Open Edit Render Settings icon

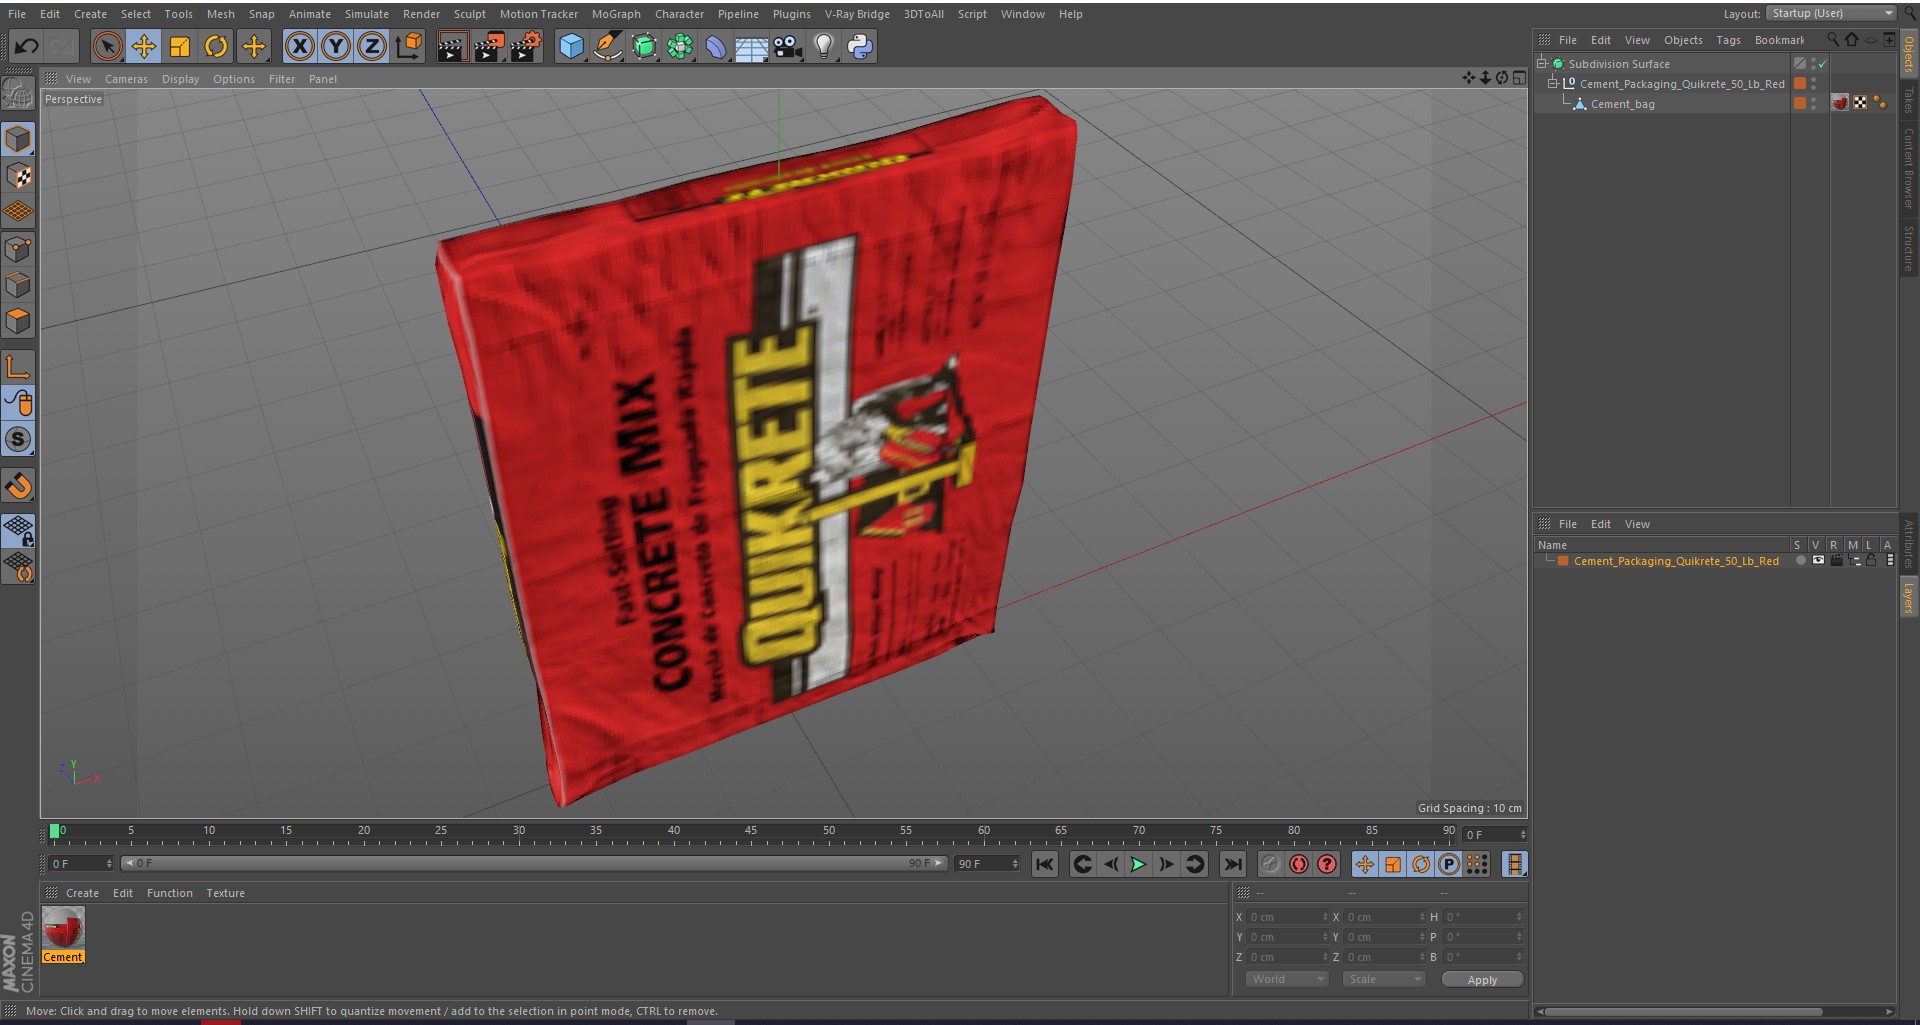(x=526, y=46)
